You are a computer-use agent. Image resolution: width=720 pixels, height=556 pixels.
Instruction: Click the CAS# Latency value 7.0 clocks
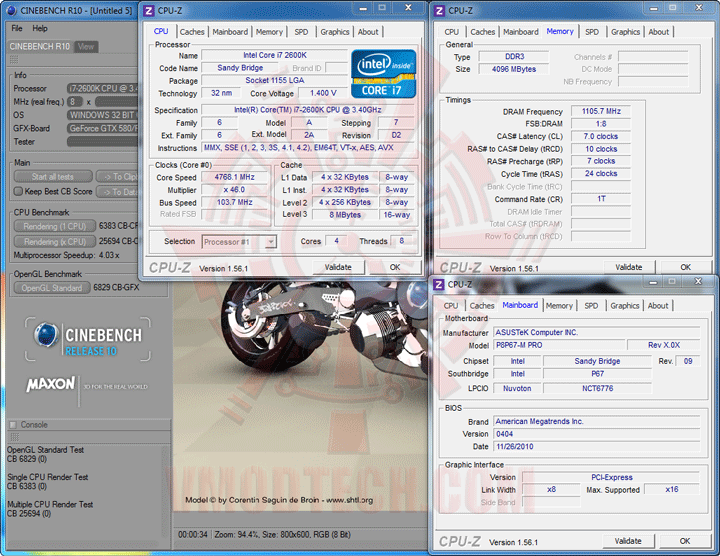[601, 136]
